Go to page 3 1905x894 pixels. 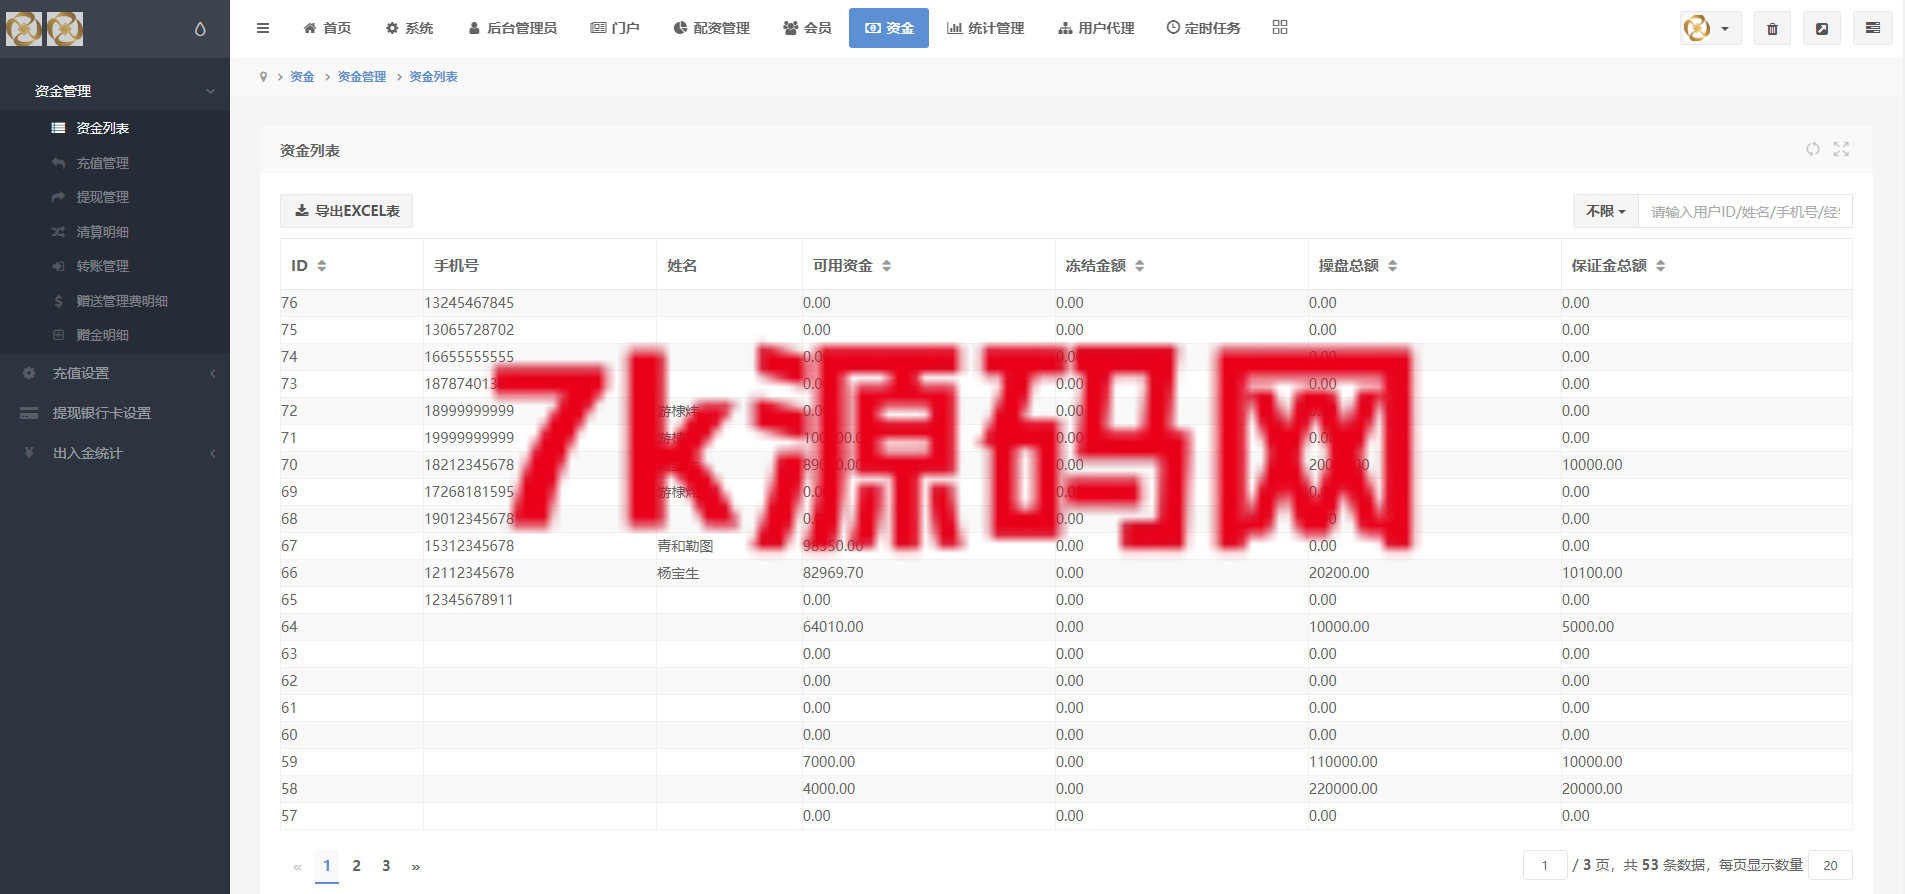pos(386,866)
